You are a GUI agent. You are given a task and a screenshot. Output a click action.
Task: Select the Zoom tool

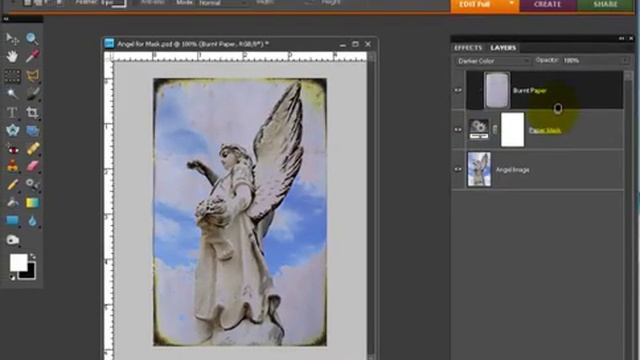32,39
